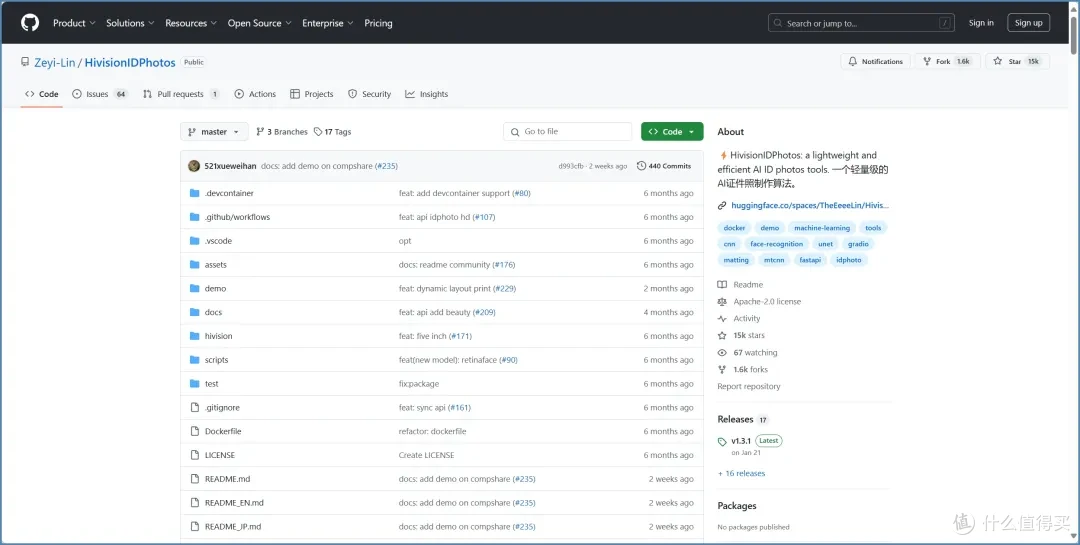Click the face-recognition topic tag
The height and width of the screenshot is (545, 1080).
point(776,244)
